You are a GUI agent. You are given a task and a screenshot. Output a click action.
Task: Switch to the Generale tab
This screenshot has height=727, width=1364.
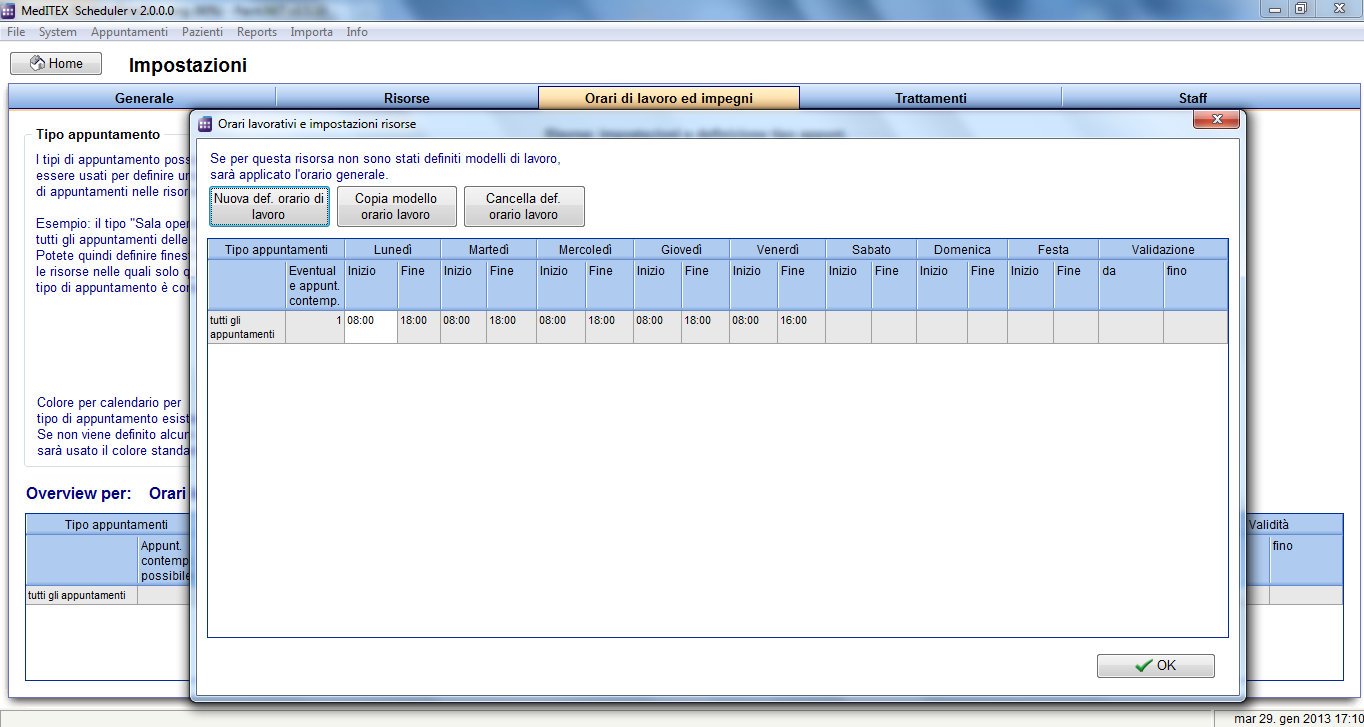(x=144, y=98)
